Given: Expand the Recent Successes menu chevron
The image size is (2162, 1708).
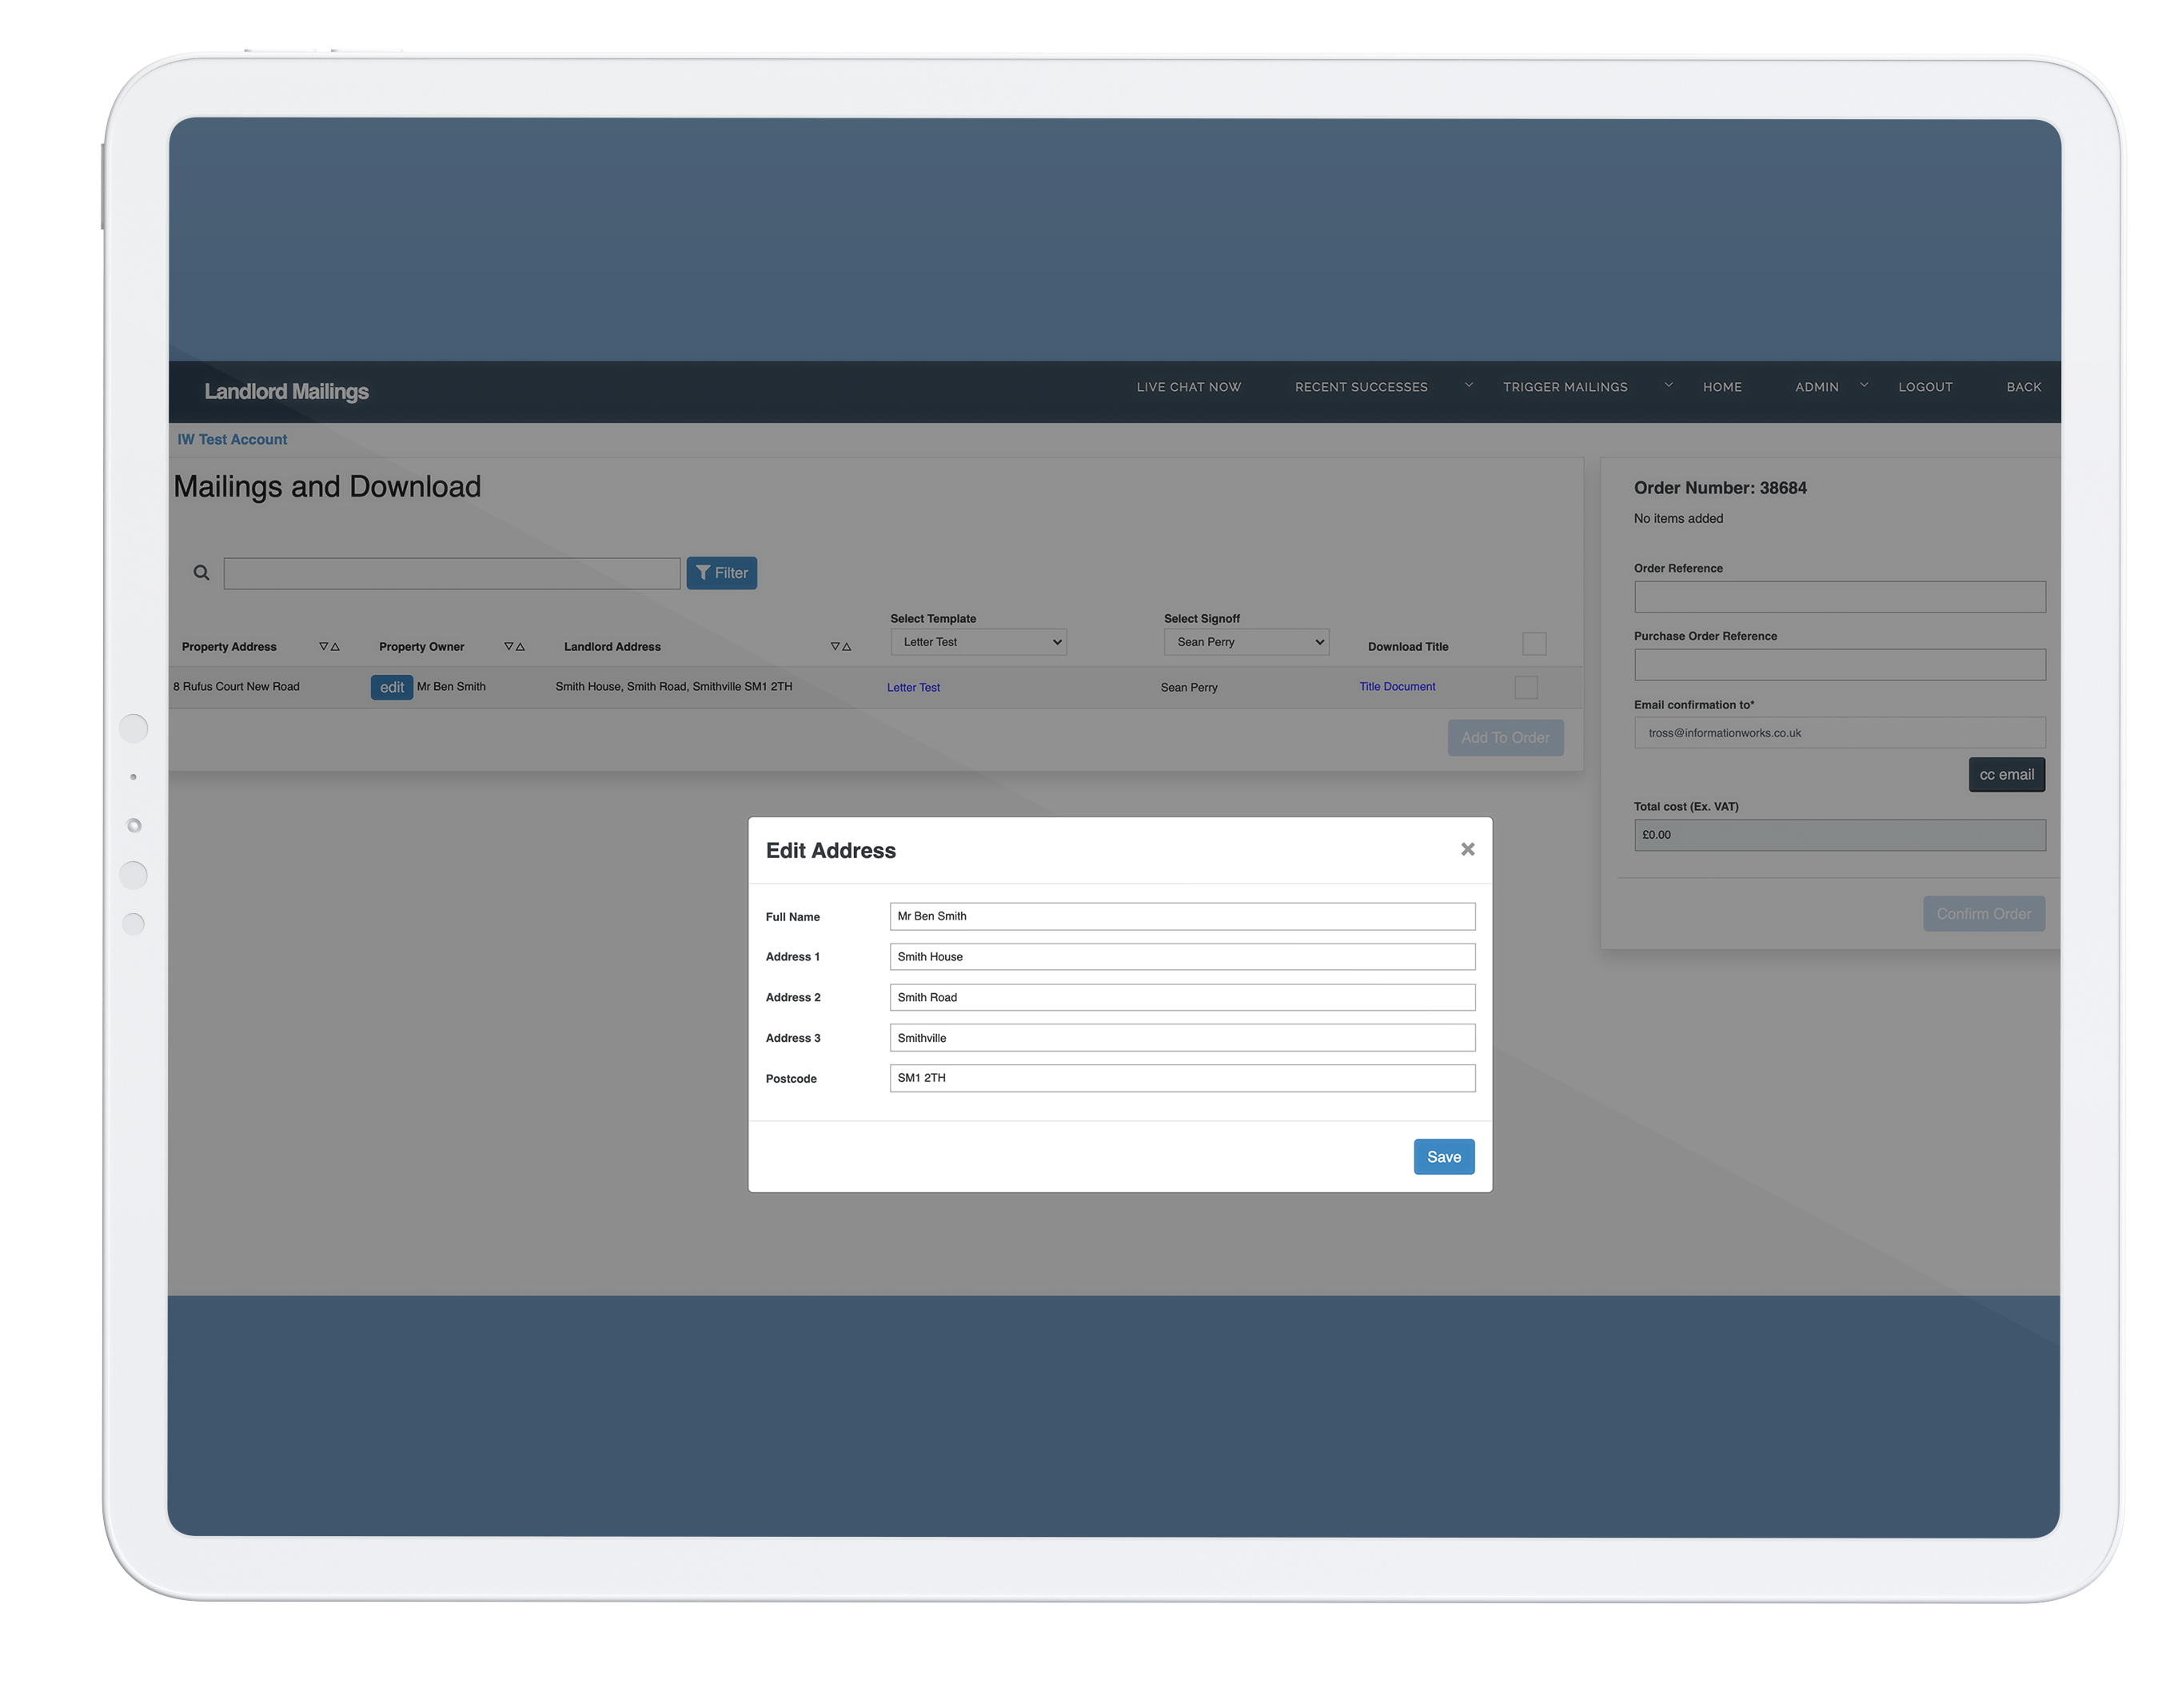Looking at the screenshot, I should tap(1469, 385).
